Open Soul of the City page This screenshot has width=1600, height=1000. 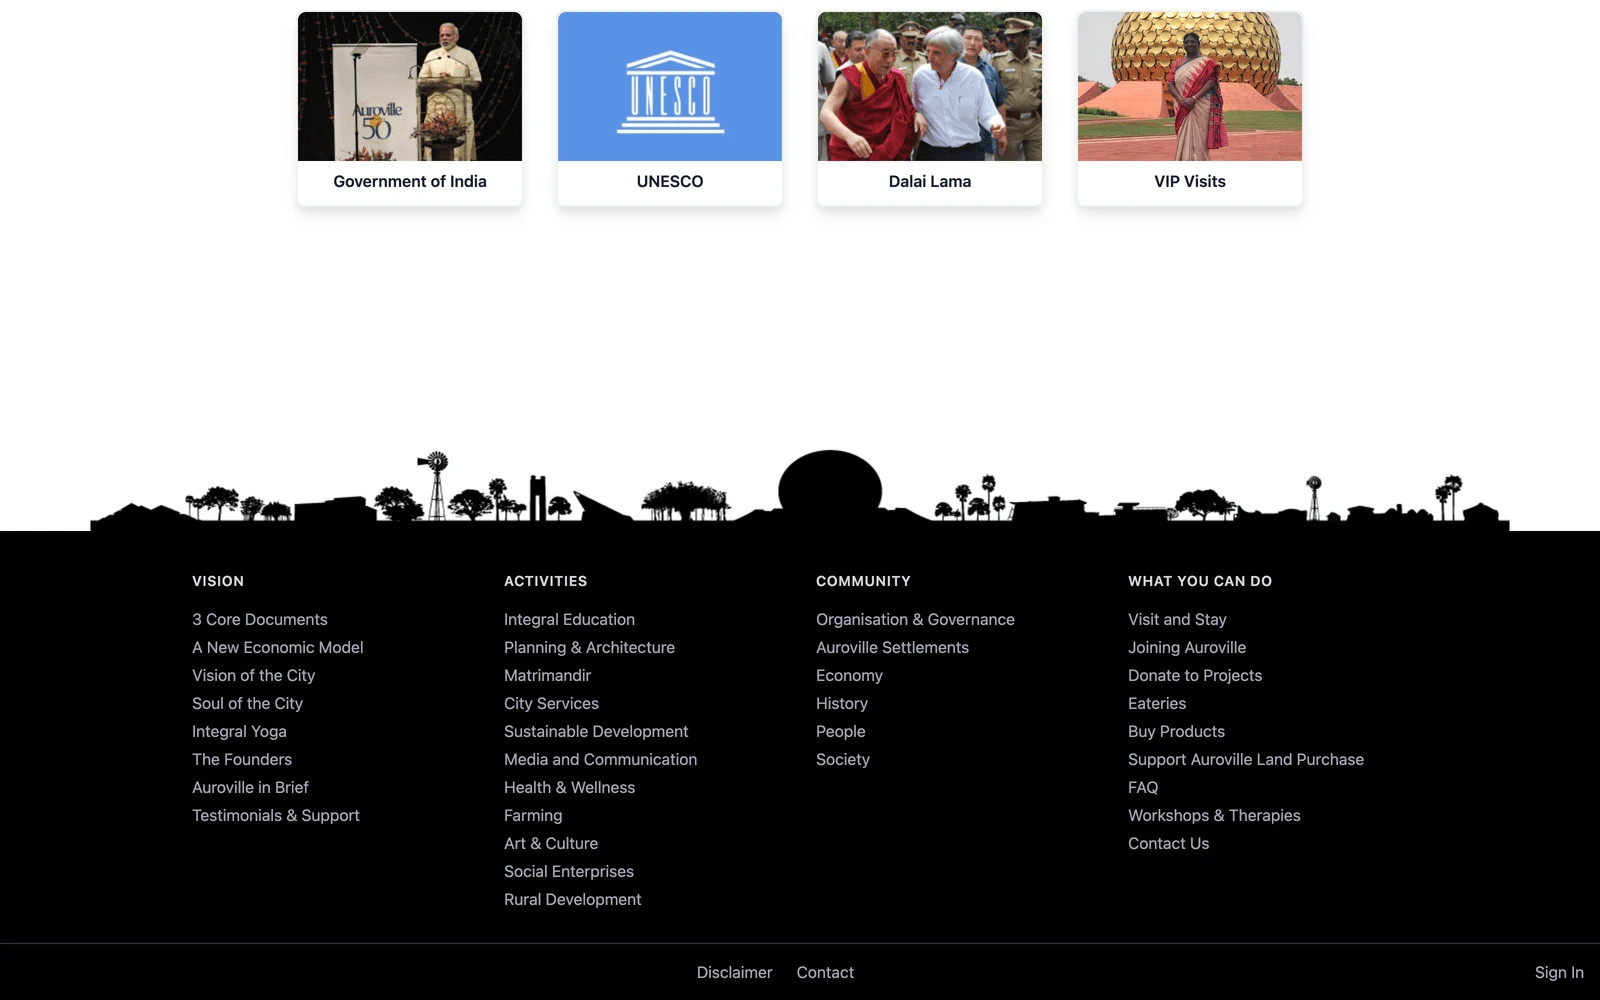247,703
